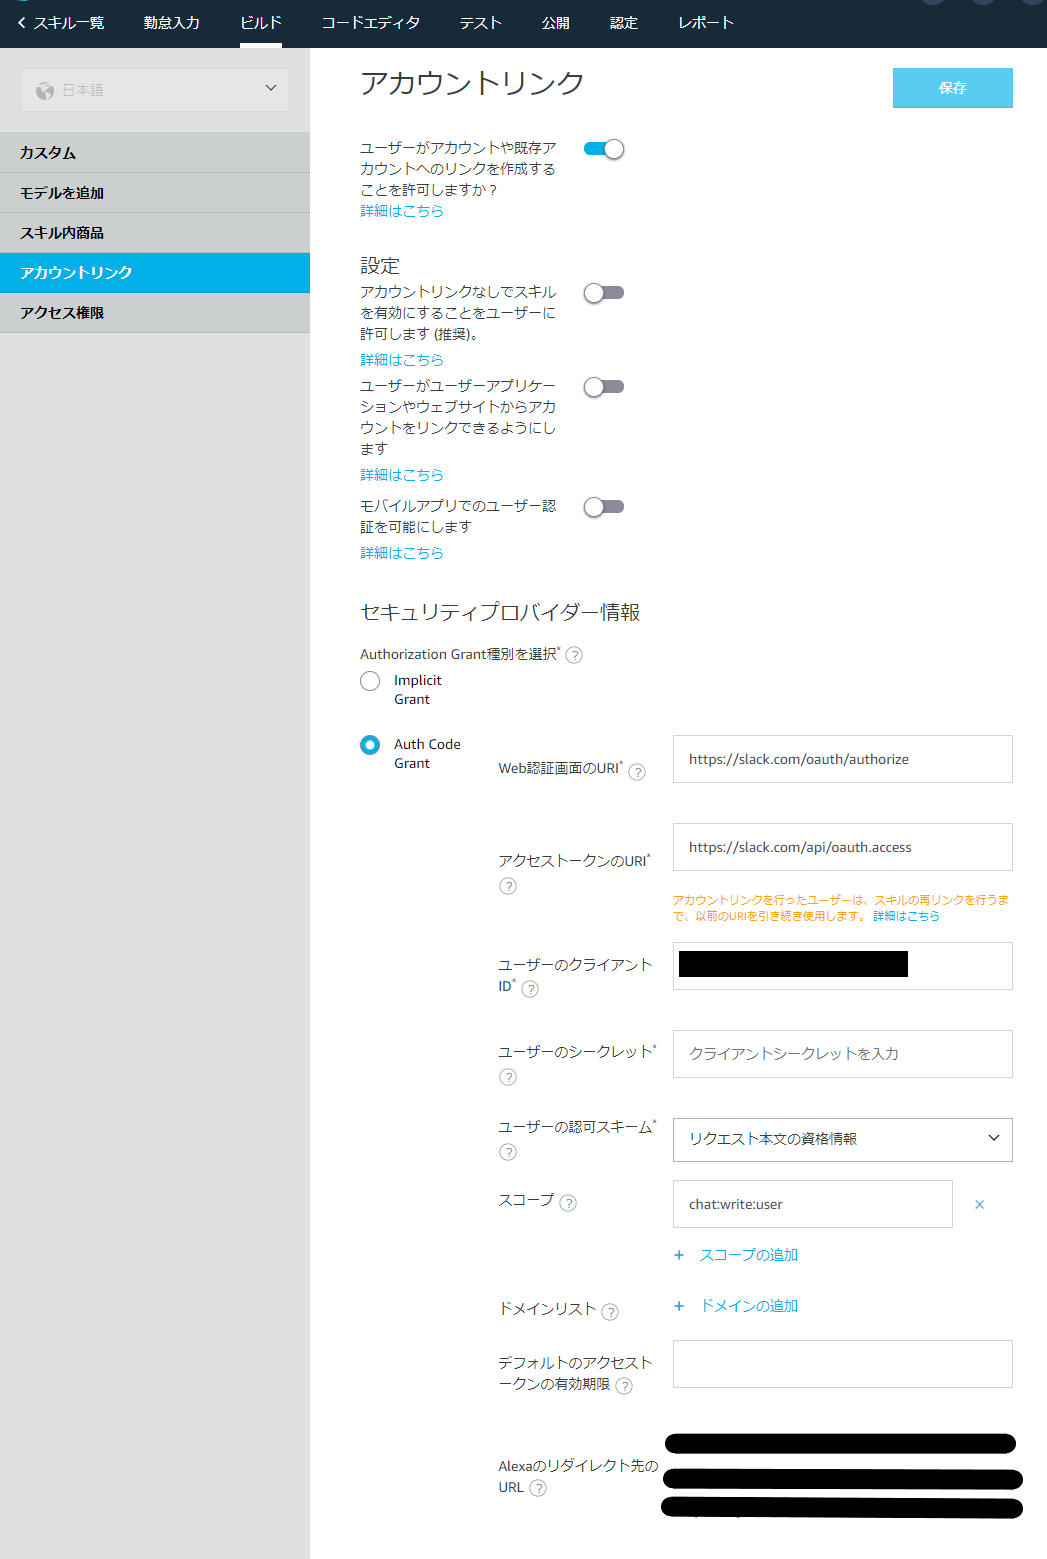This screenshot has width=1047, height=1559.
Task: Enable skill activation without account linking
Action: tap(604, 293)
